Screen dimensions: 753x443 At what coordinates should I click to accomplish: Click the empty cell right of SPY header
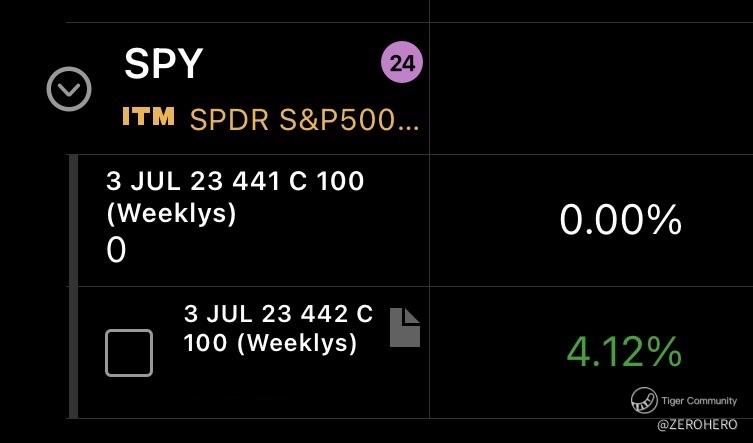pos(591,88)
